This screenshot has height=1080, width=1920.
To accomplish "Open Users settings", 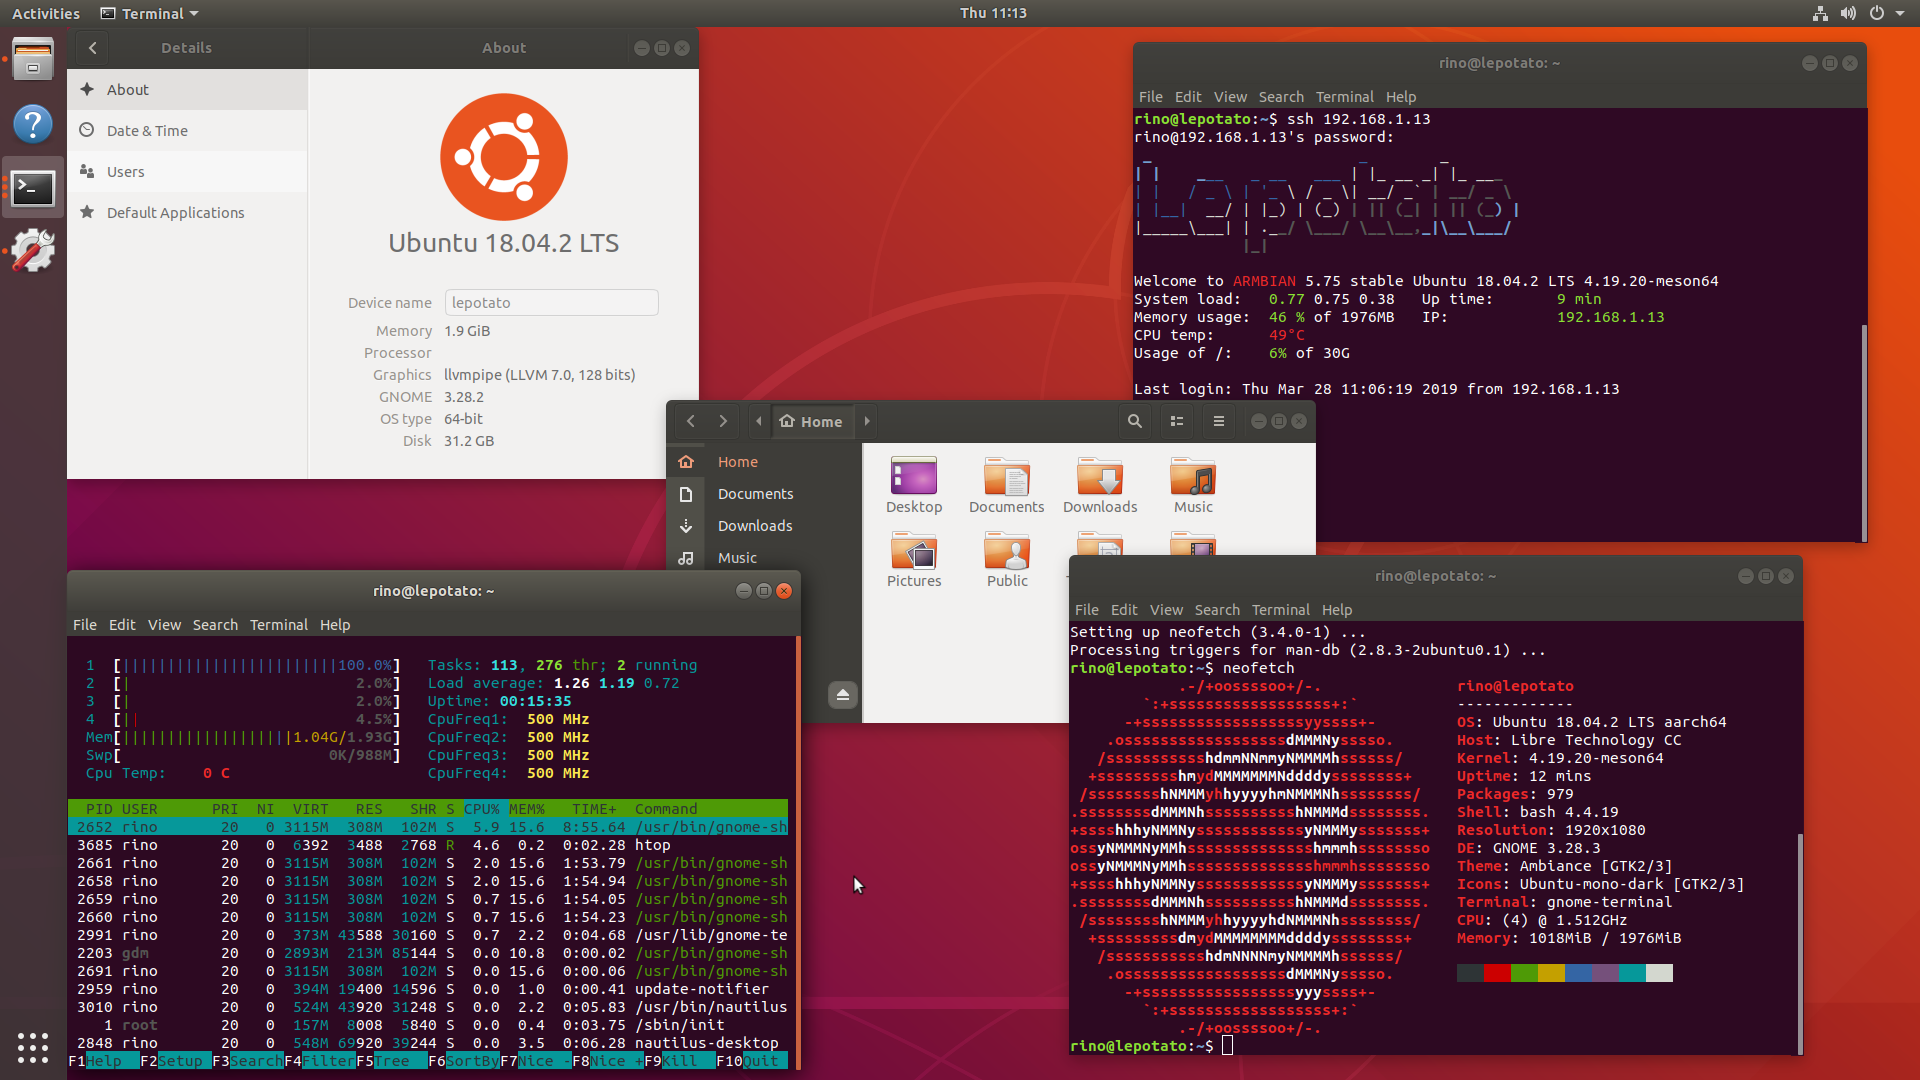I will [187, 172].
